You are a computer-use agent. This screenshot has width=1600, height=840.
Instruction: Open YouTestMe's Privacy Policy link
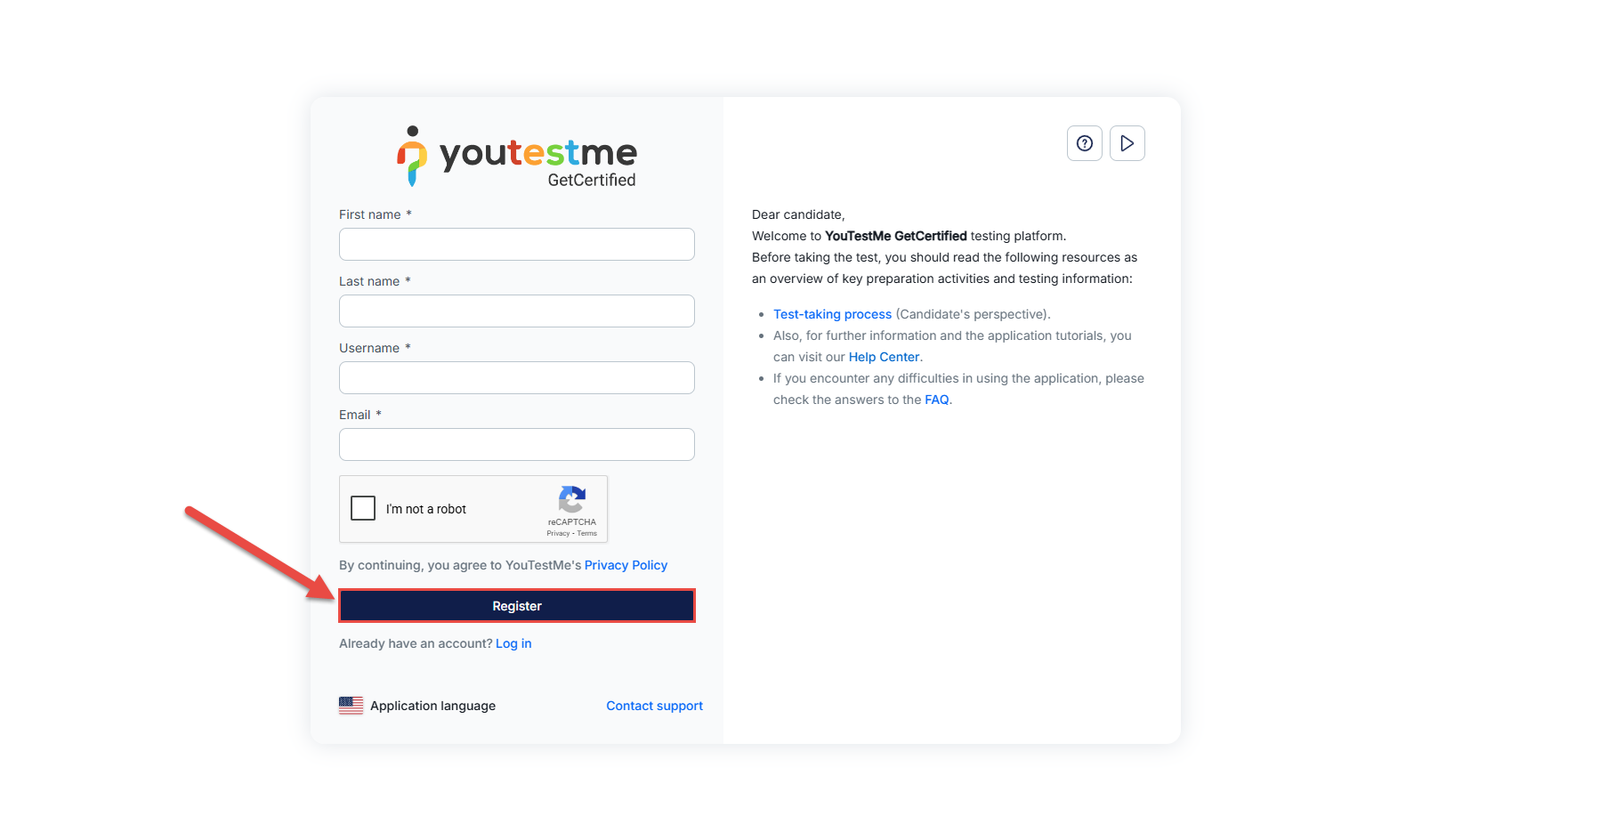coord(625,566)
